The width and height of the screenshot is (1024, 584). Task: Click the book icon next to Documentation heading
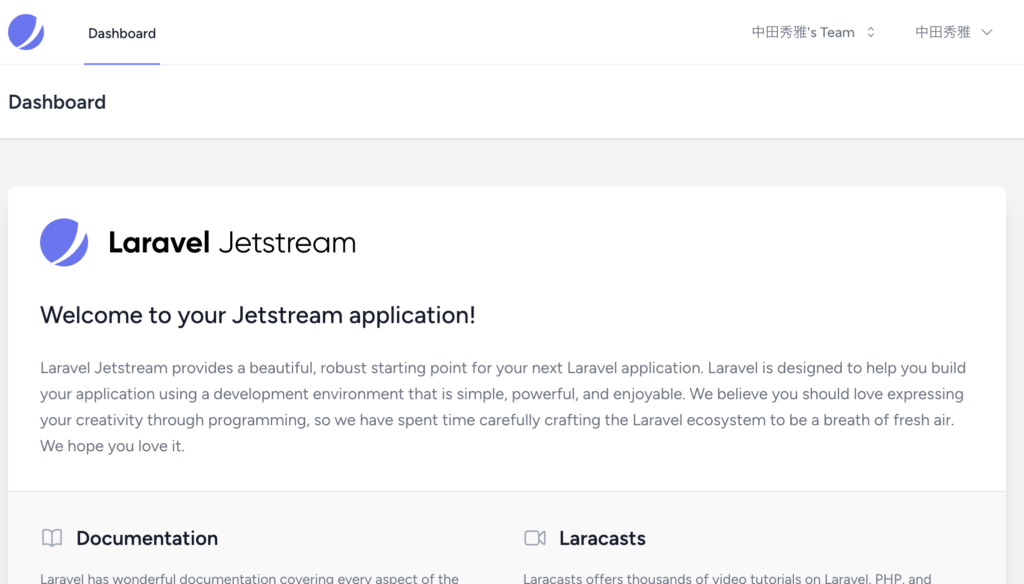point(52,537)
